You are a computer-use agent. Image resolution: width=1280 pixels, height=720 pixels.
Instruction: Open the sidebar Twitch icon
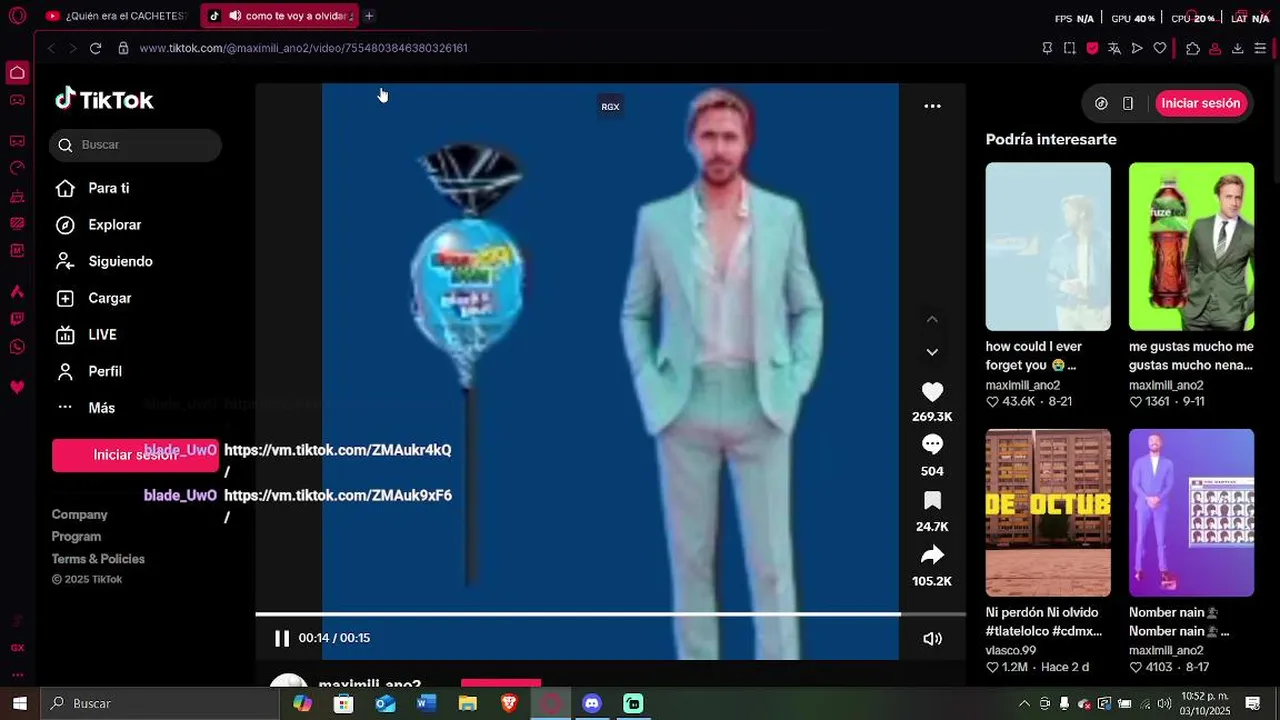coord(17,320)
